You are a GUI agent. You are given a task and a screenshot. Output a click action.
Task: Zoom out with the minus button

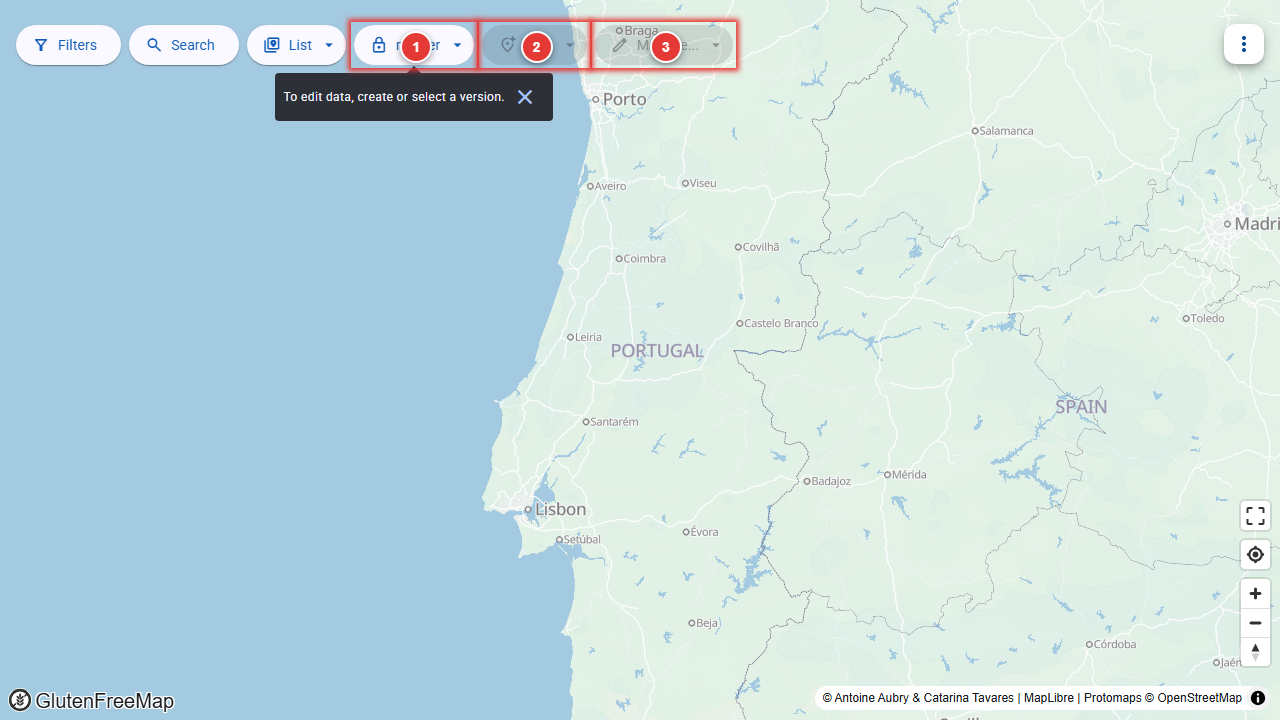click(x=1255, y=622)
